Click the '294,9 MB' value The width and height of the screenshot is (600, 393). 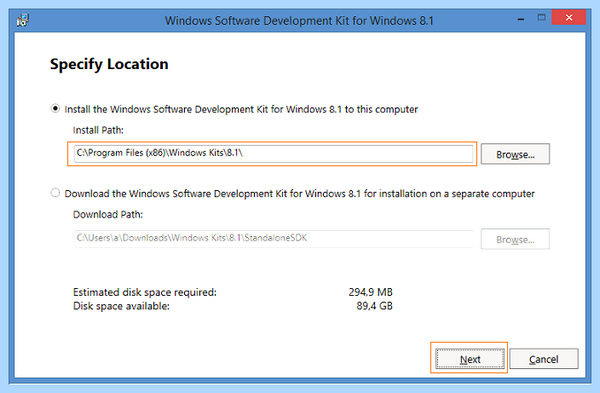click(370, 292)
